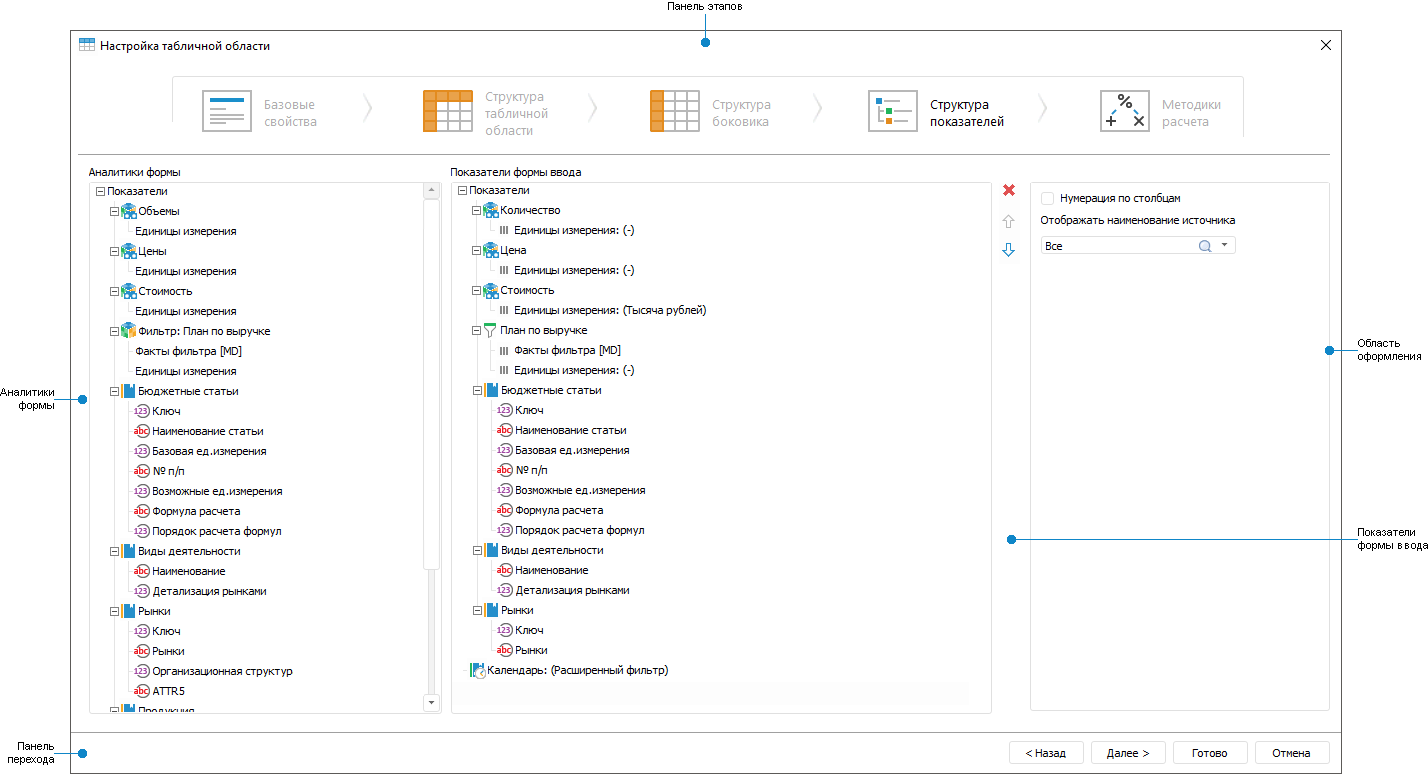Select № п/п in Показатели формы ввода
Screen dimensions: 1428x774
531,470
